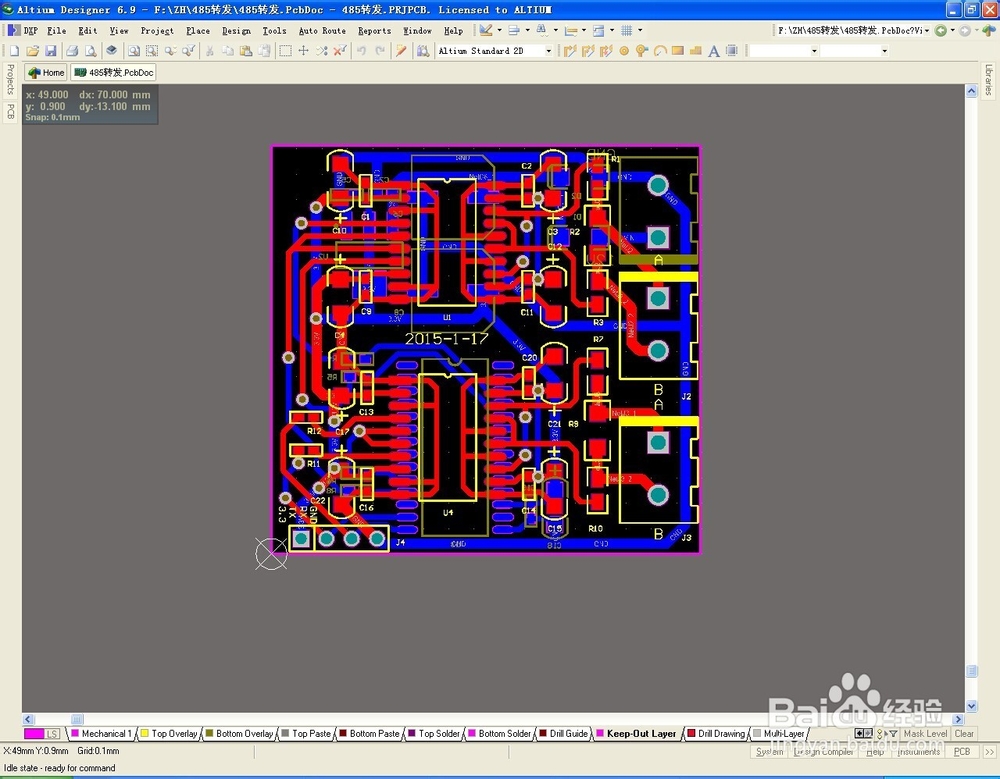Clear the current filter
The image size is (1000, 779).
pyautogui.click(x=340, y=51)
